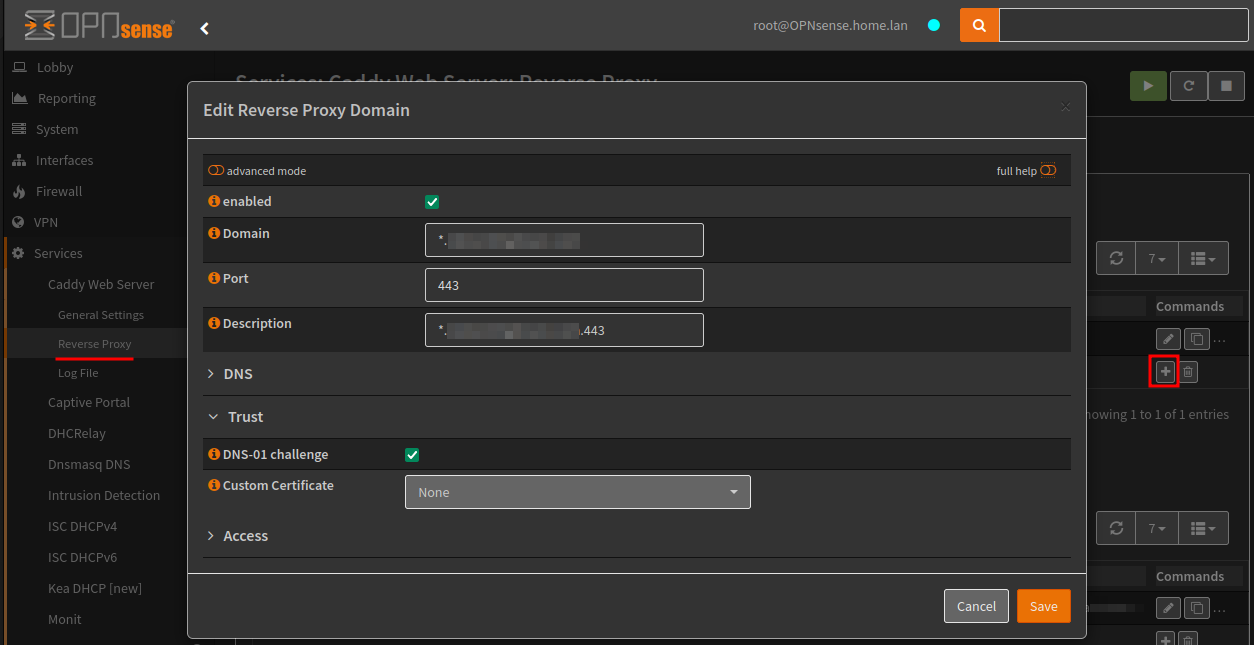Cancel editing the domain
This screenshot has width=1254, height=645.
click(976, 606)
